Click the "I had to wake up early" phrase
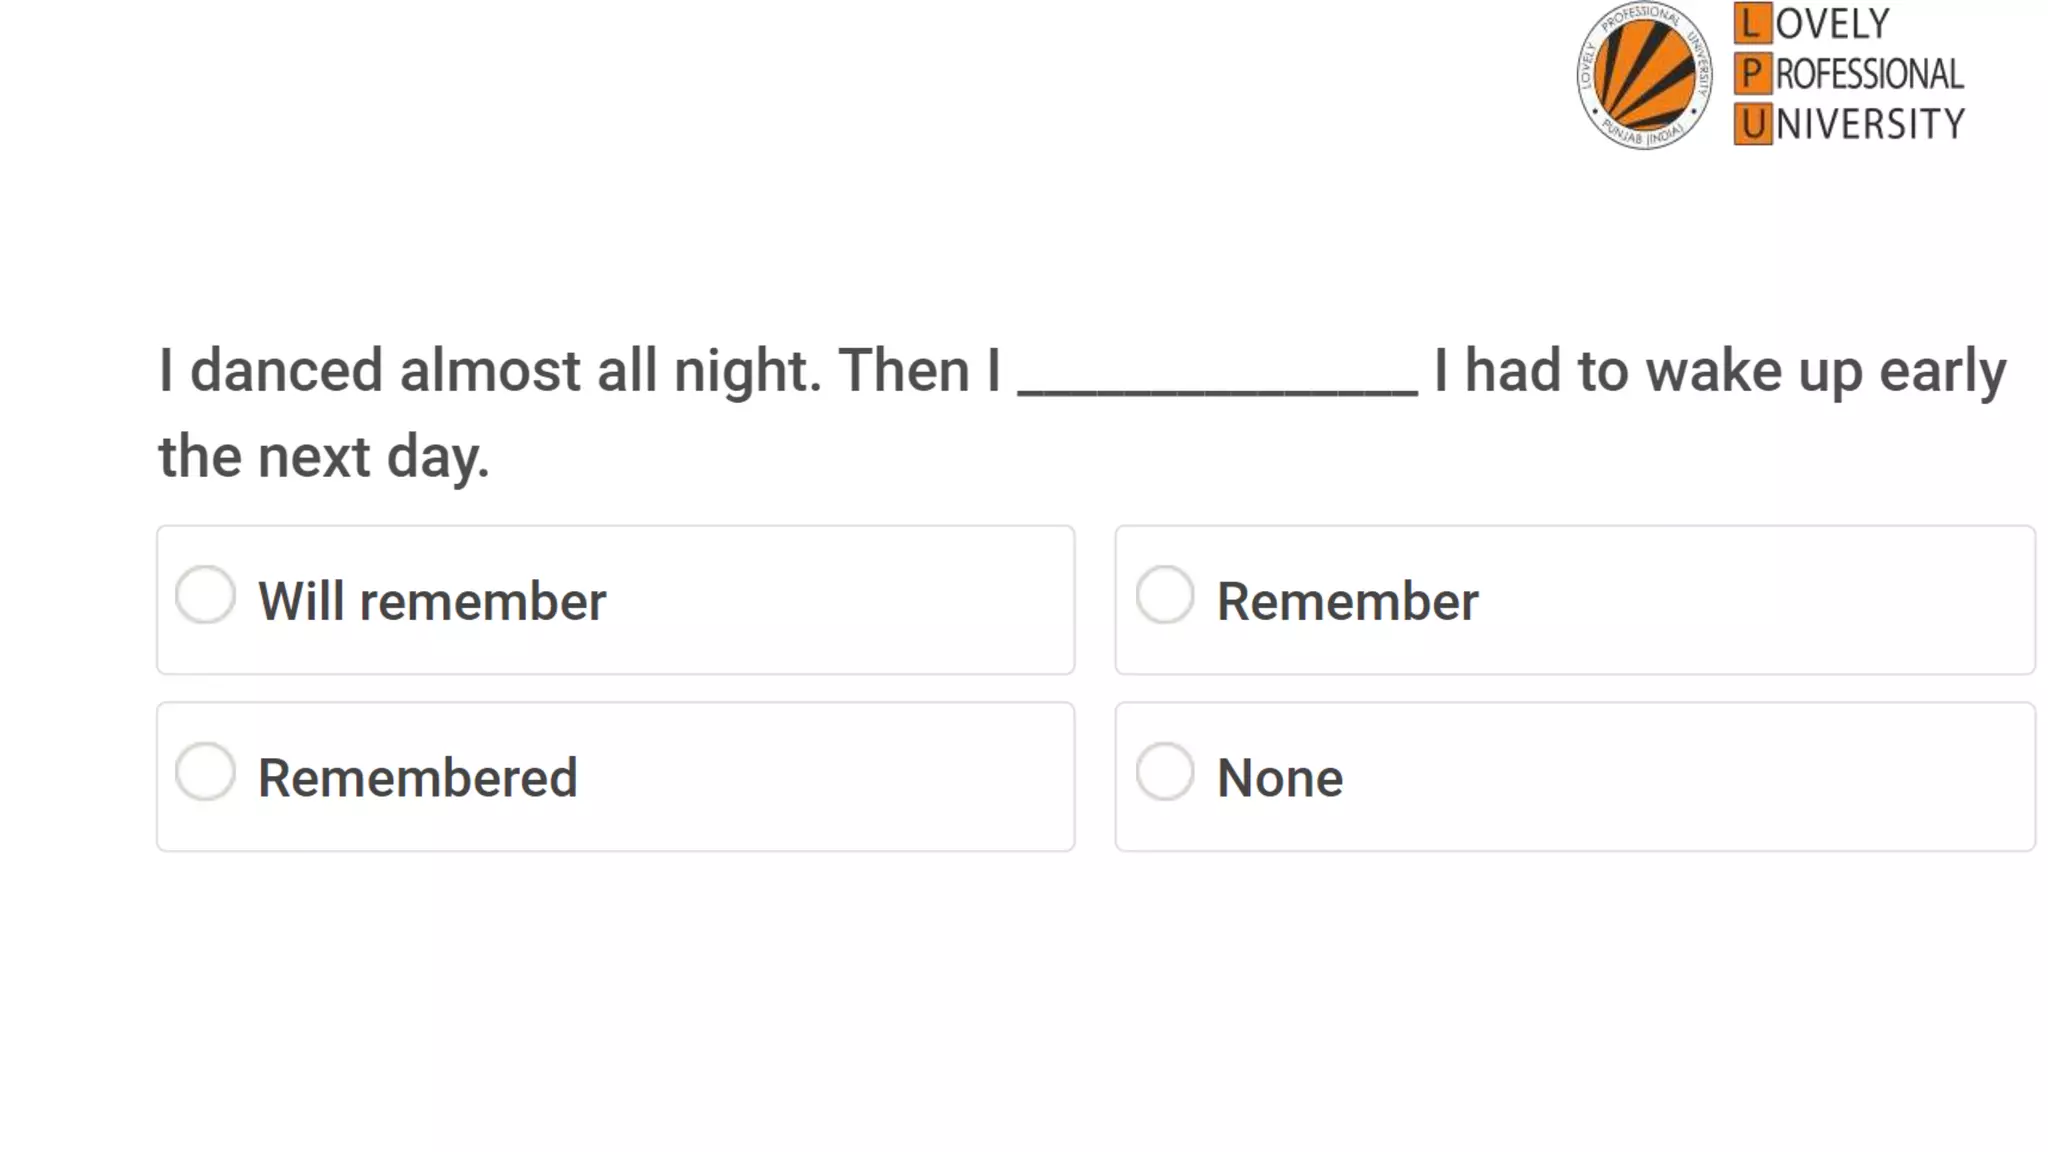Image resolution: width=2048 pixels, height=1152 pixels. 1720,371
